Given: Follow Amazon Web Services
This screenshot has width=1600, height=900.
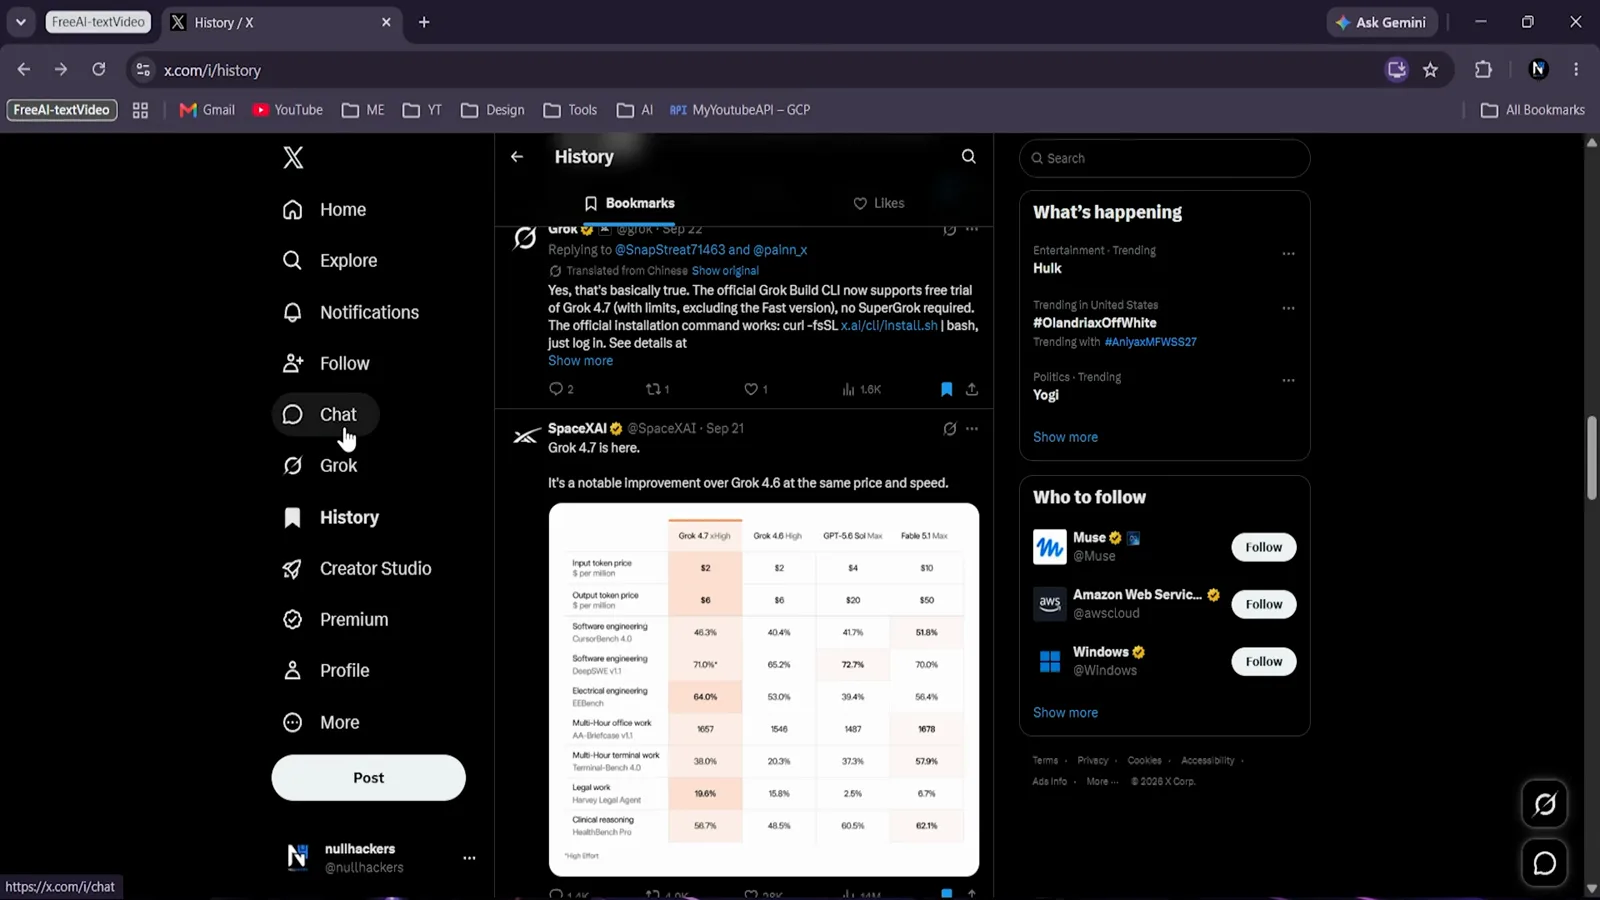Looking at the screenshot, I should (1264, 604).
